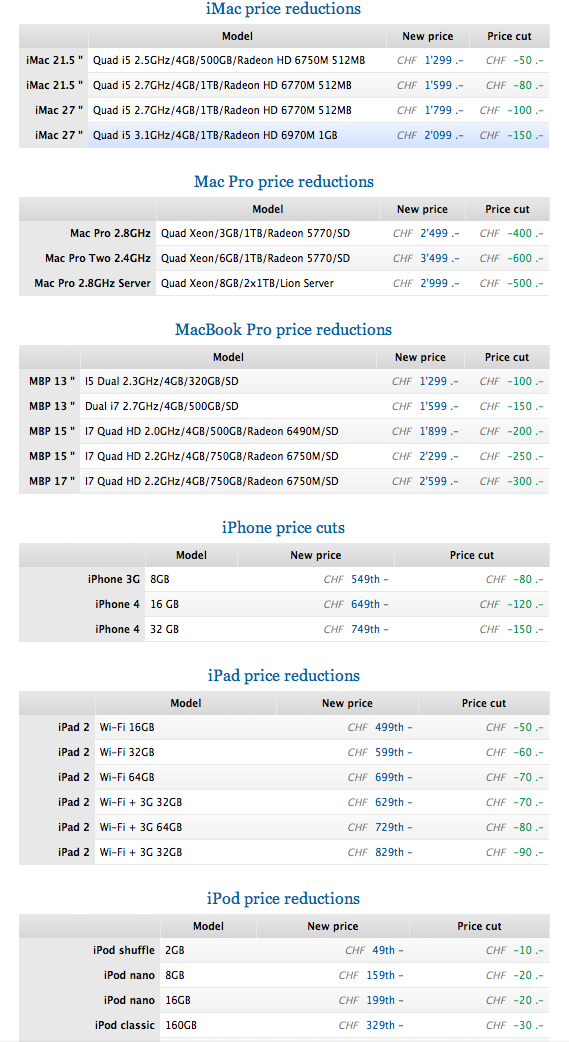Click the iPad price reductions heading
This screenshot has height=1042, width=569.
pos(284,676)
